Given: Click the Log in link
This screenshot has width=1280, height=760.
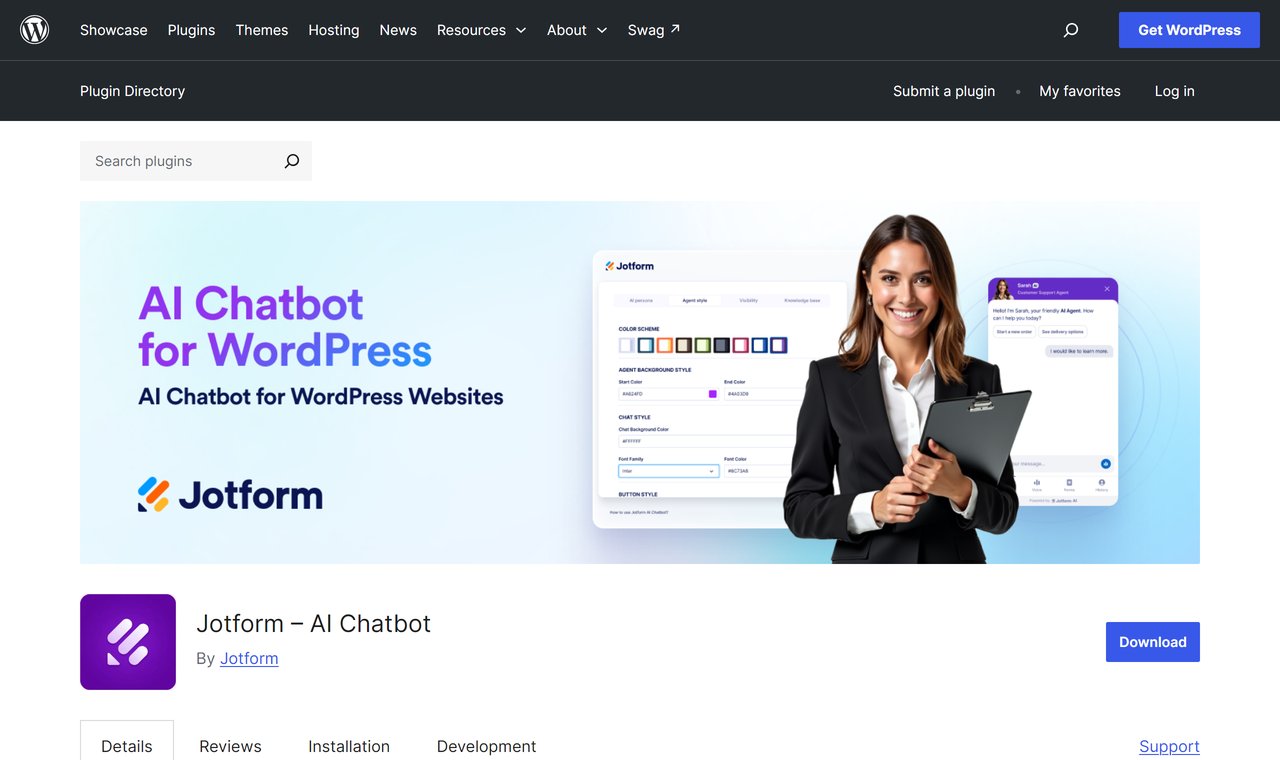Looking at the screenshot, I should 1175,91.
